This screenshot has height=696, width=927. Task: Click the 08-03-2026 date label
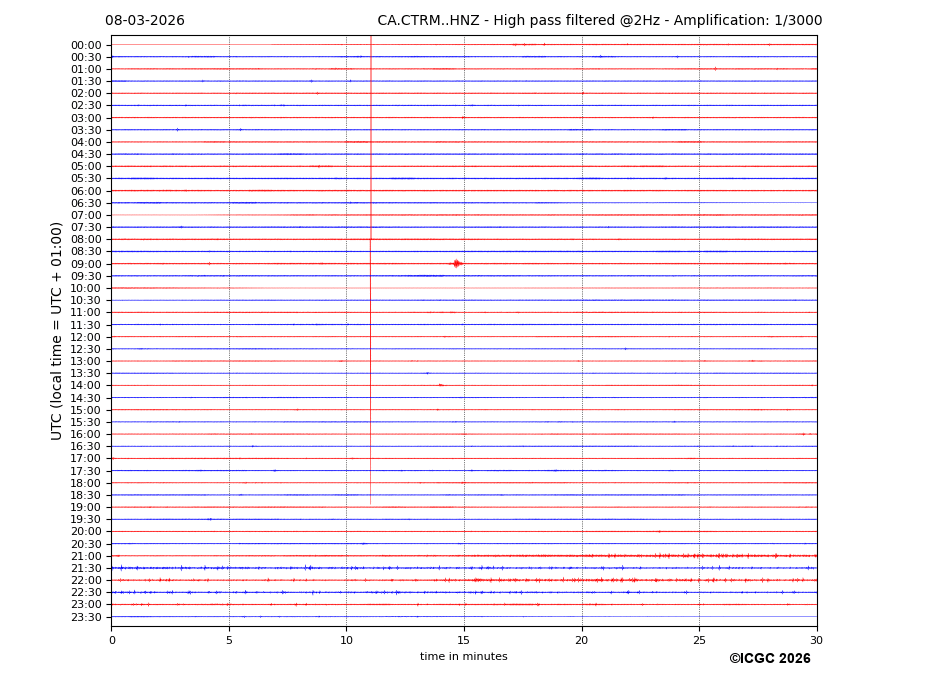click(x=144, y=21)
